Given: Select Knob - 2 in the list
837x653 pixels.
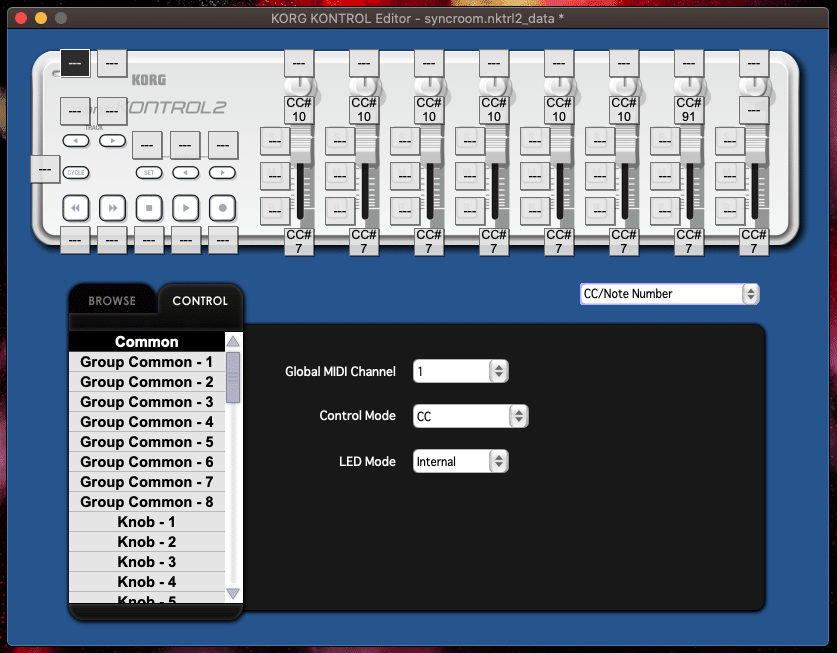Looking at the screenshot, I should 147,542.
